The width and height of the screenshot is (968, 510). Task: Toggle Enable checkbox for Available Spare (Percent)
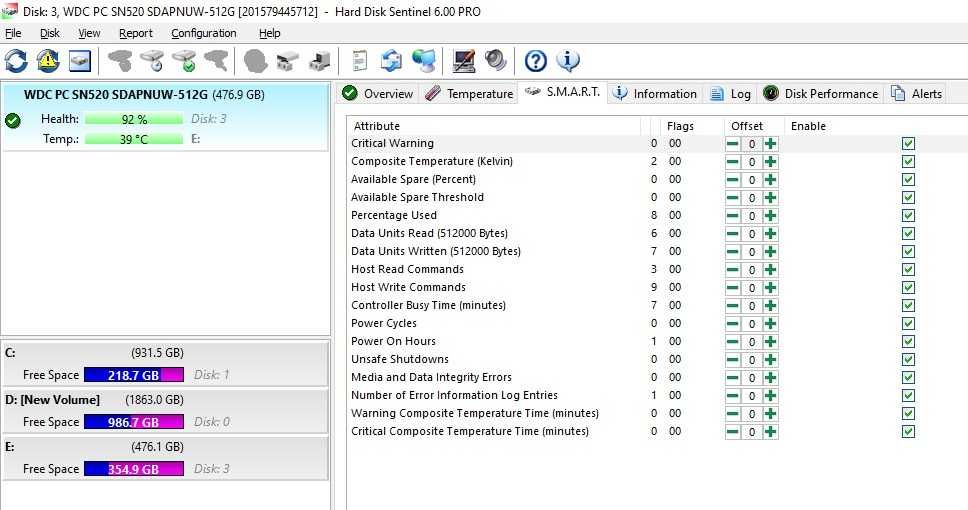(x=908, y=180)
